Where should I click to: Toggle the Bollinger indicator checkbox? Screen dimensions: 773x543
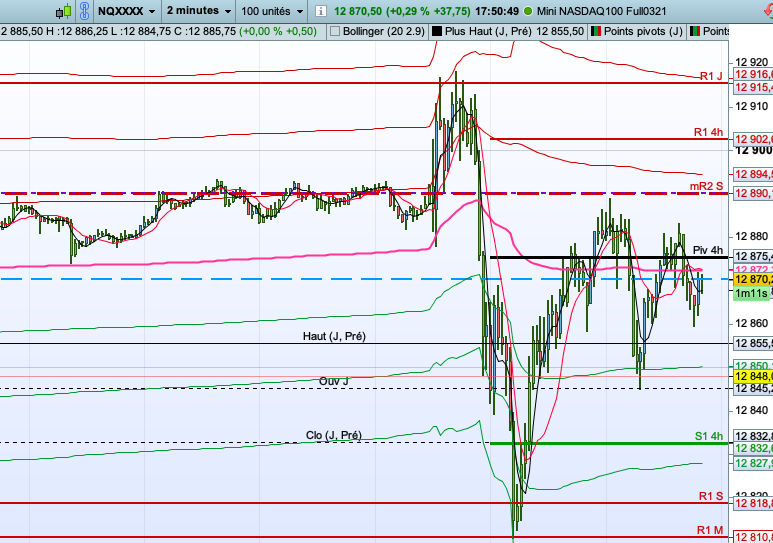coord(335,32)
